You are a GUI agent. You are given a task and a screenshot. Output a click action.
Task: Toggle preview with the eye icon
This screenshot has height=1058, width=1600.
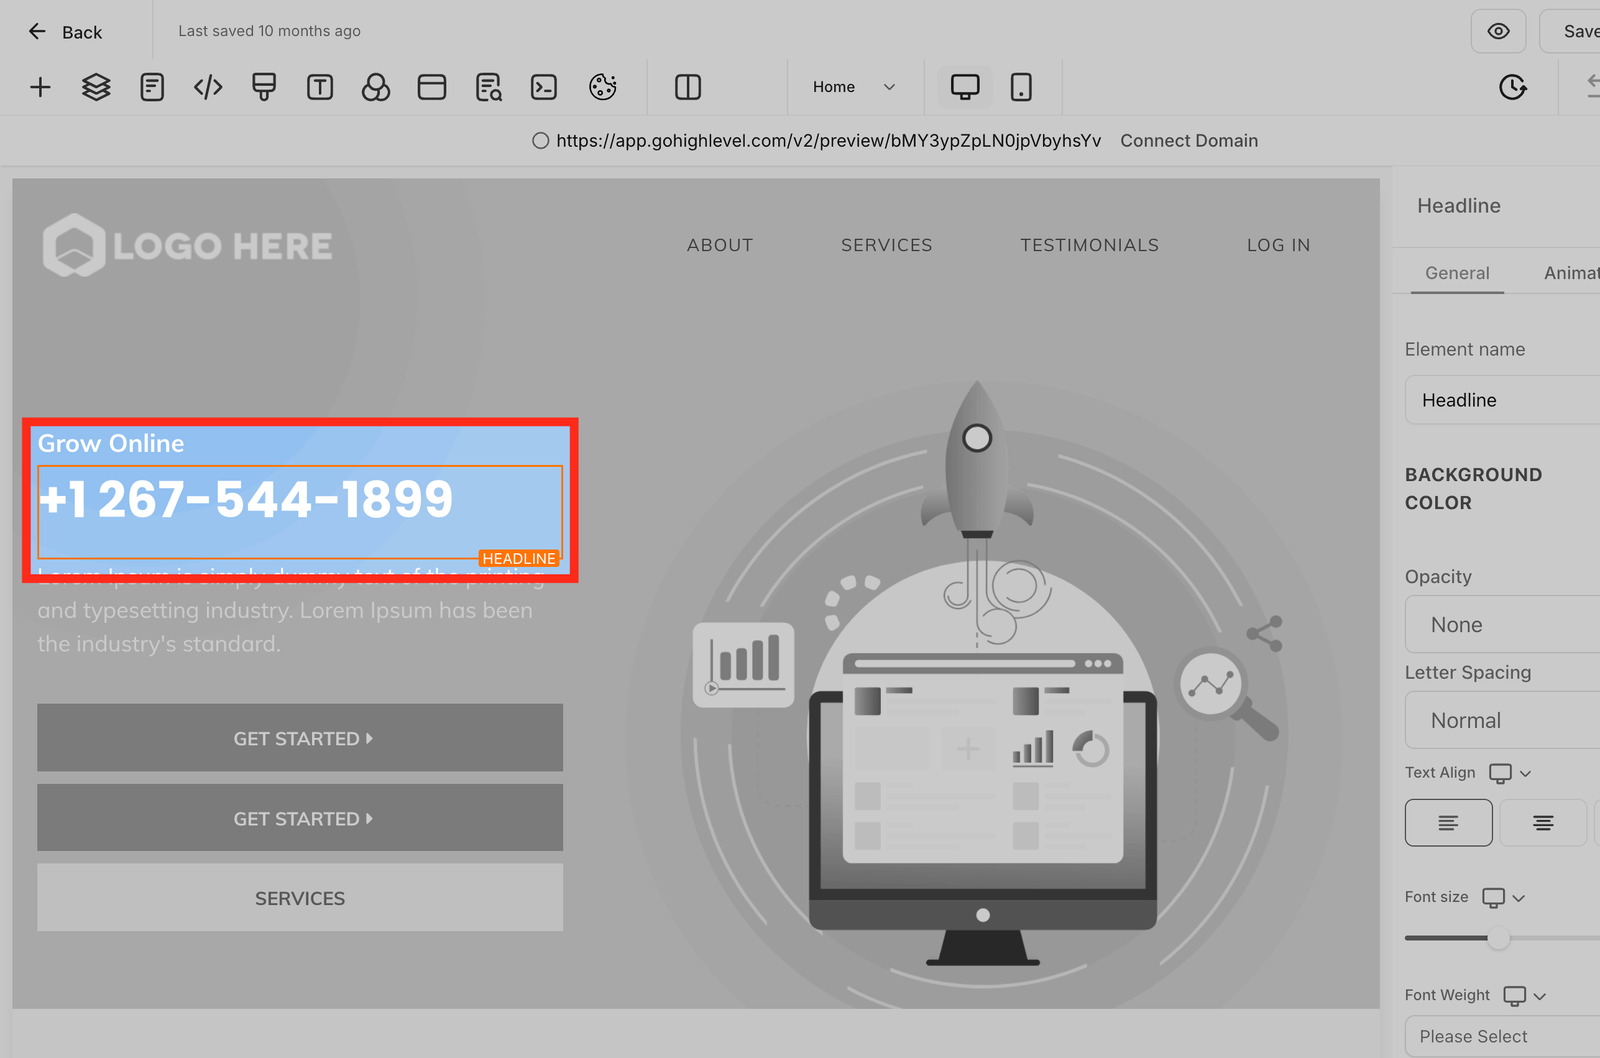1498,31
